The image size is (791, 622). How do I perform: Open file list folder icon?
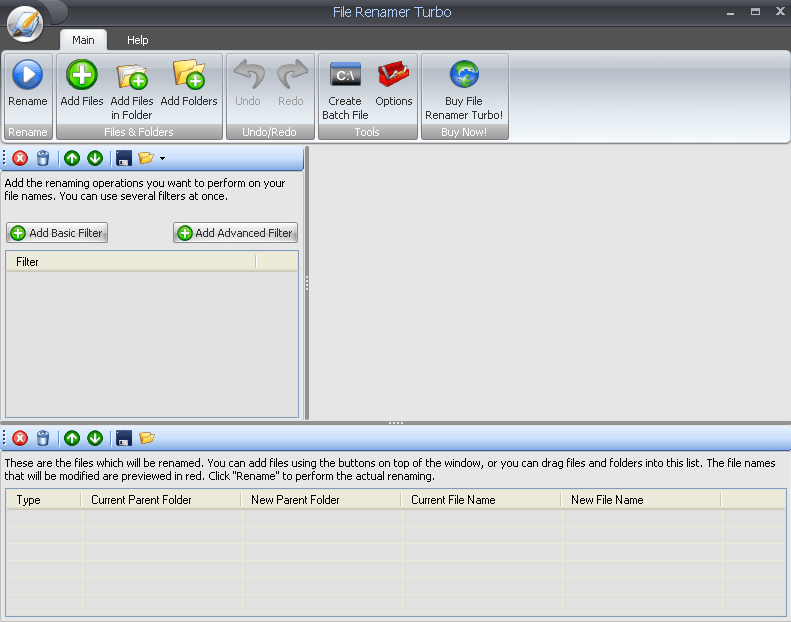click(x=147, y=438)
